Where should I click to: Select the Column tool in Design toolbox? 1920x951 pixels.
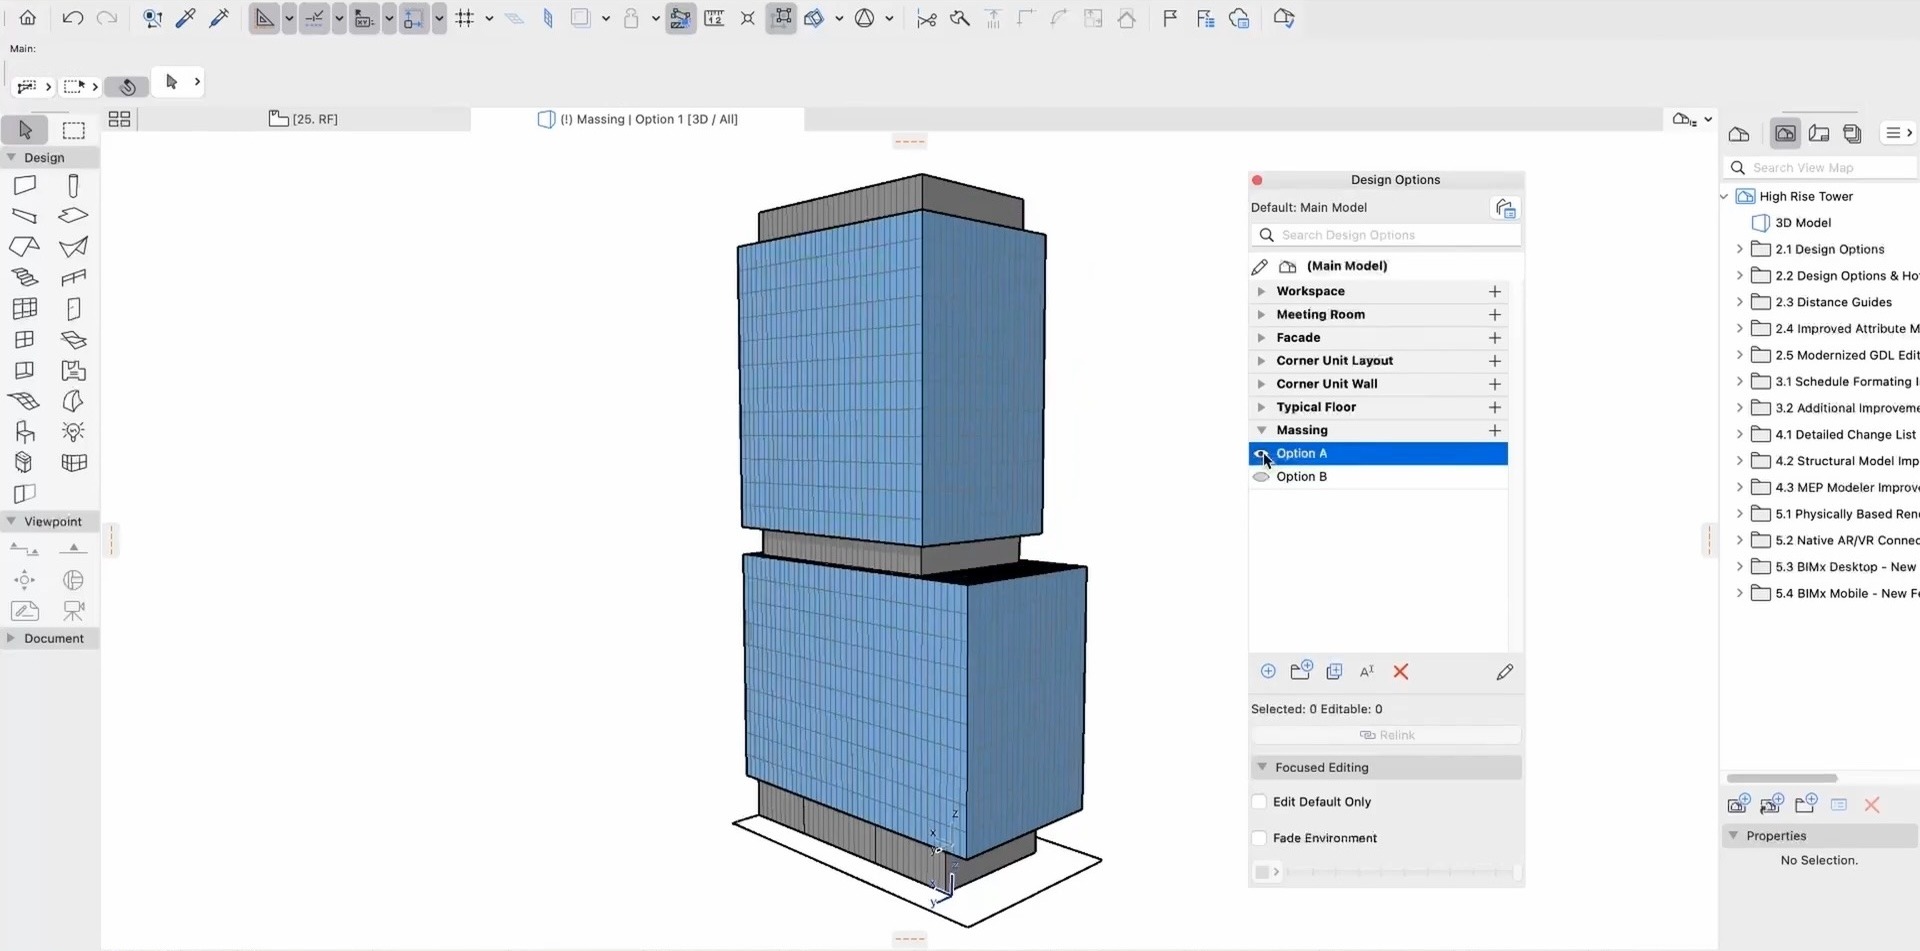(x=73, y=185)
